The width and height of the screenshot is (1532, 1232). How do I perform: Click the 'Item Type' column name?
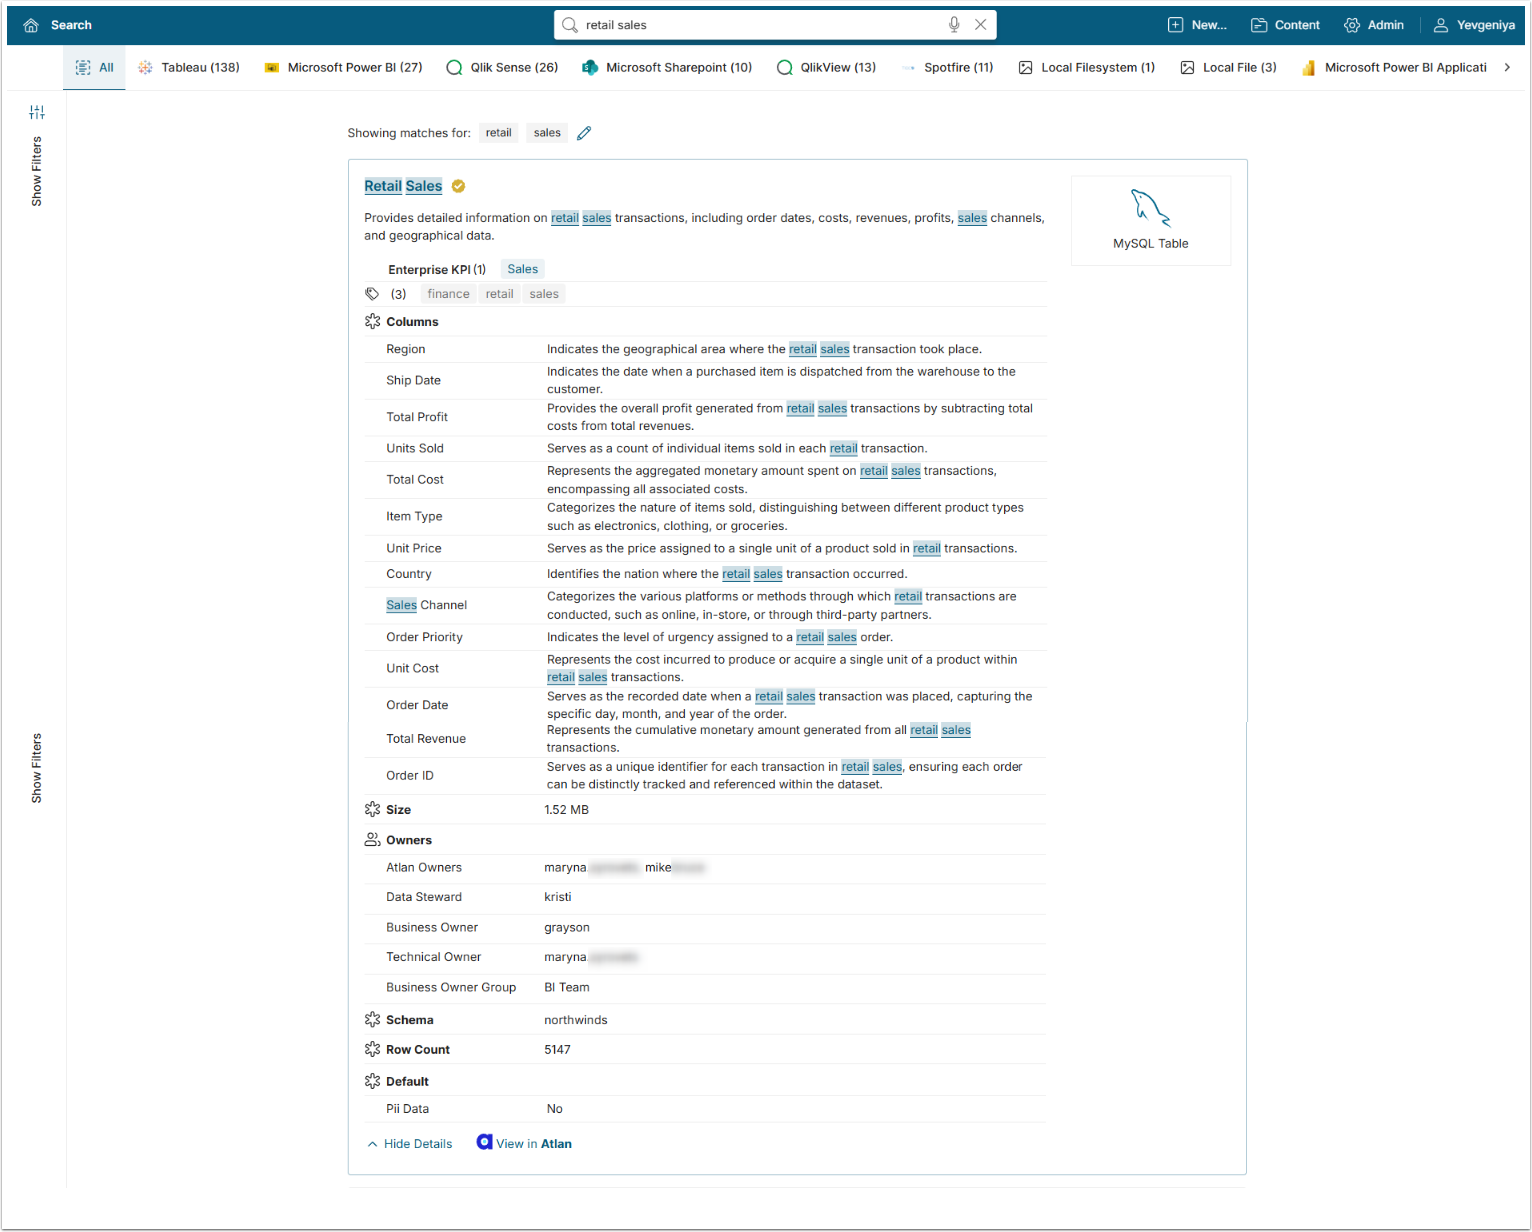coord(414,516)
